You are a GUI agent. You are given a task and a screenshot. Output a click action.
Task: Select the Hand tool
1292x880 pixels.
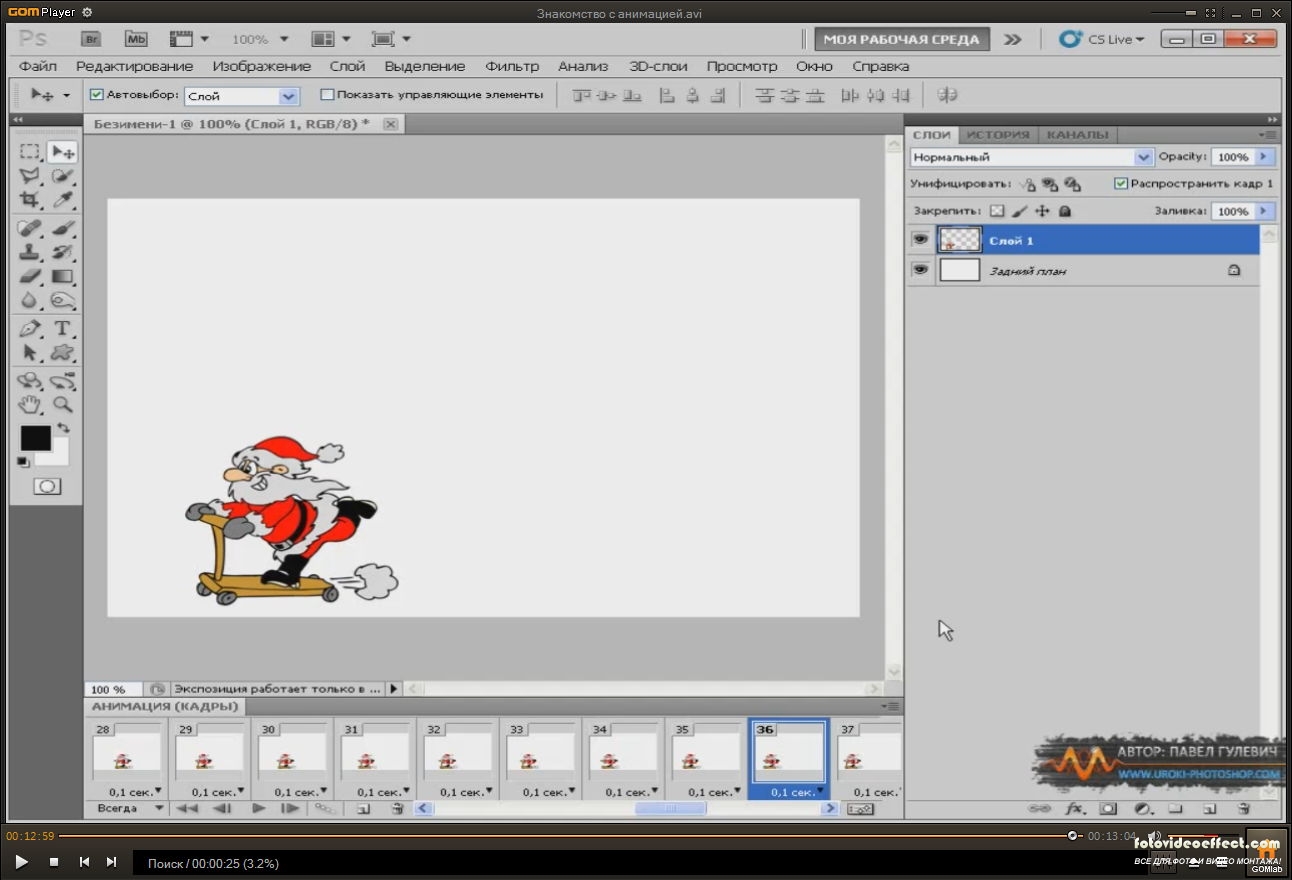30,405
